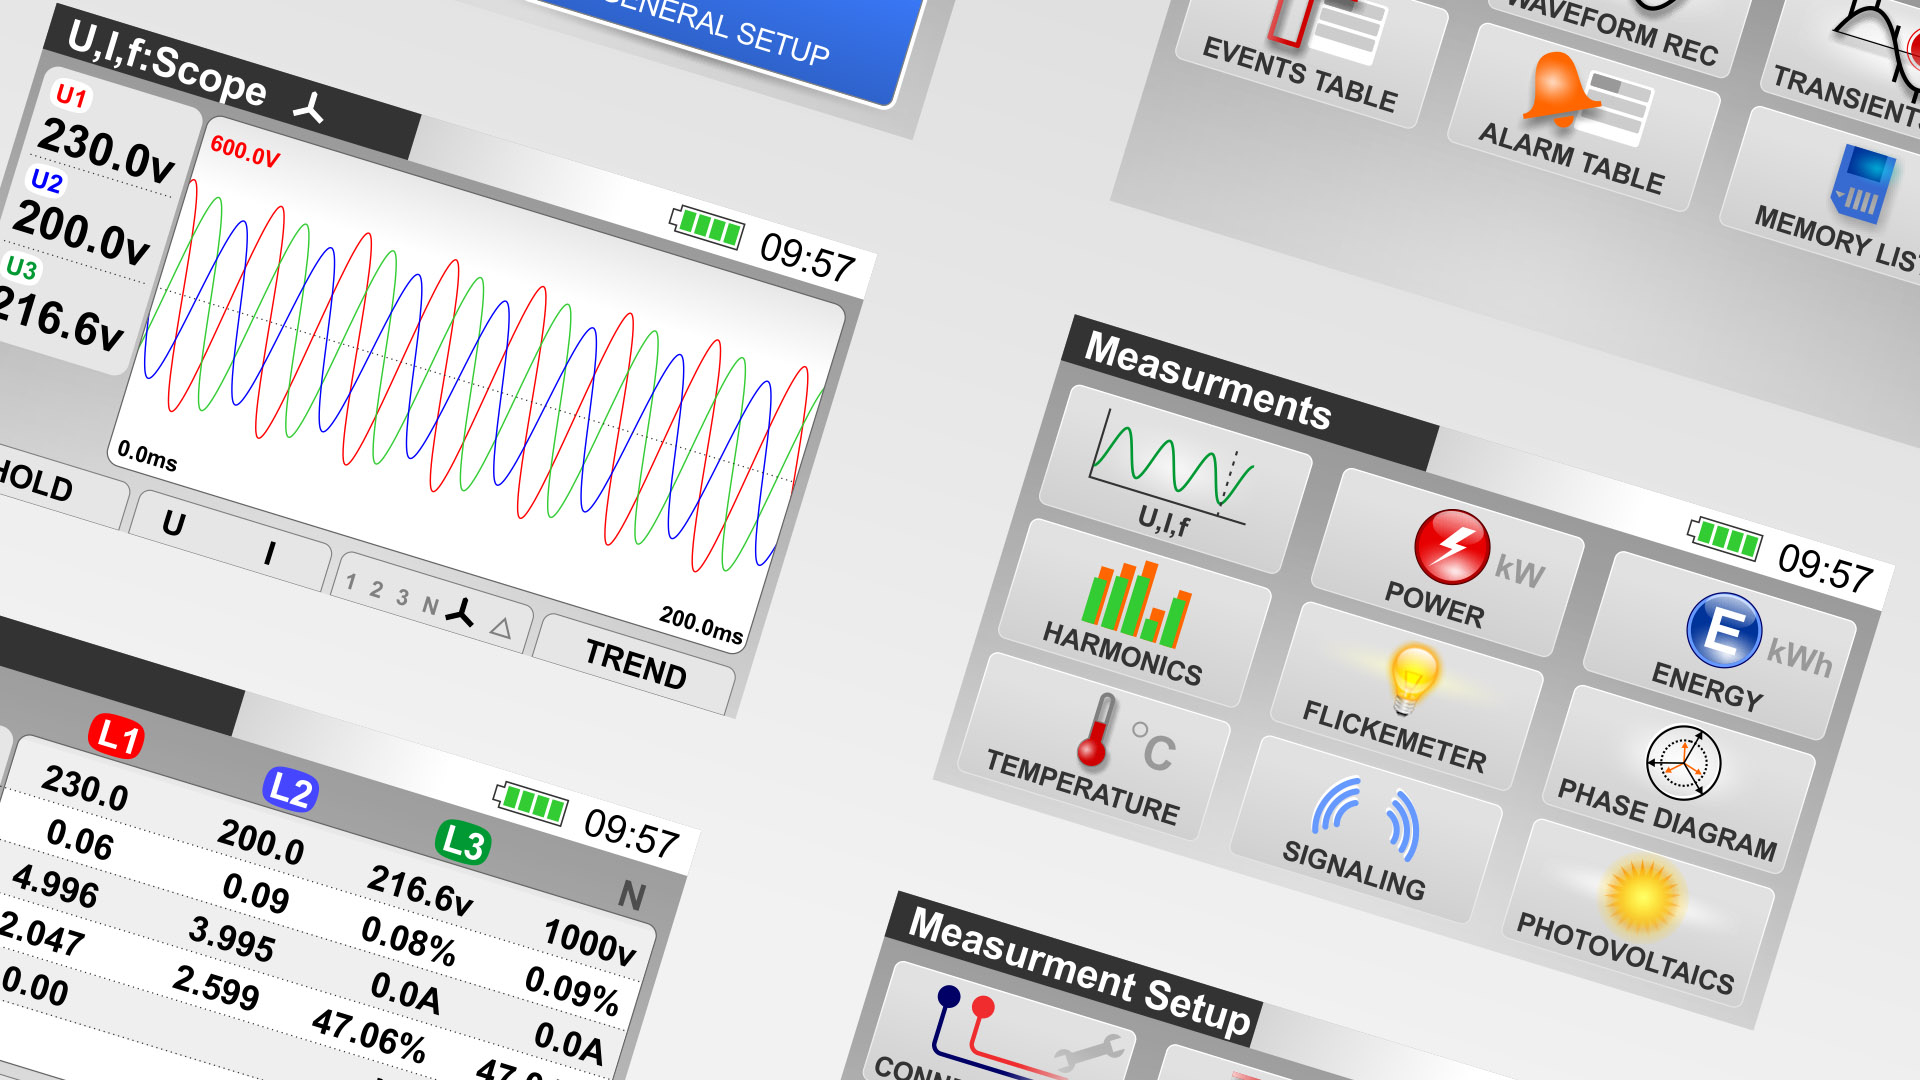Click the U,I,f:Scope title bar
Screen dimensions: 1920x1080
232,82
